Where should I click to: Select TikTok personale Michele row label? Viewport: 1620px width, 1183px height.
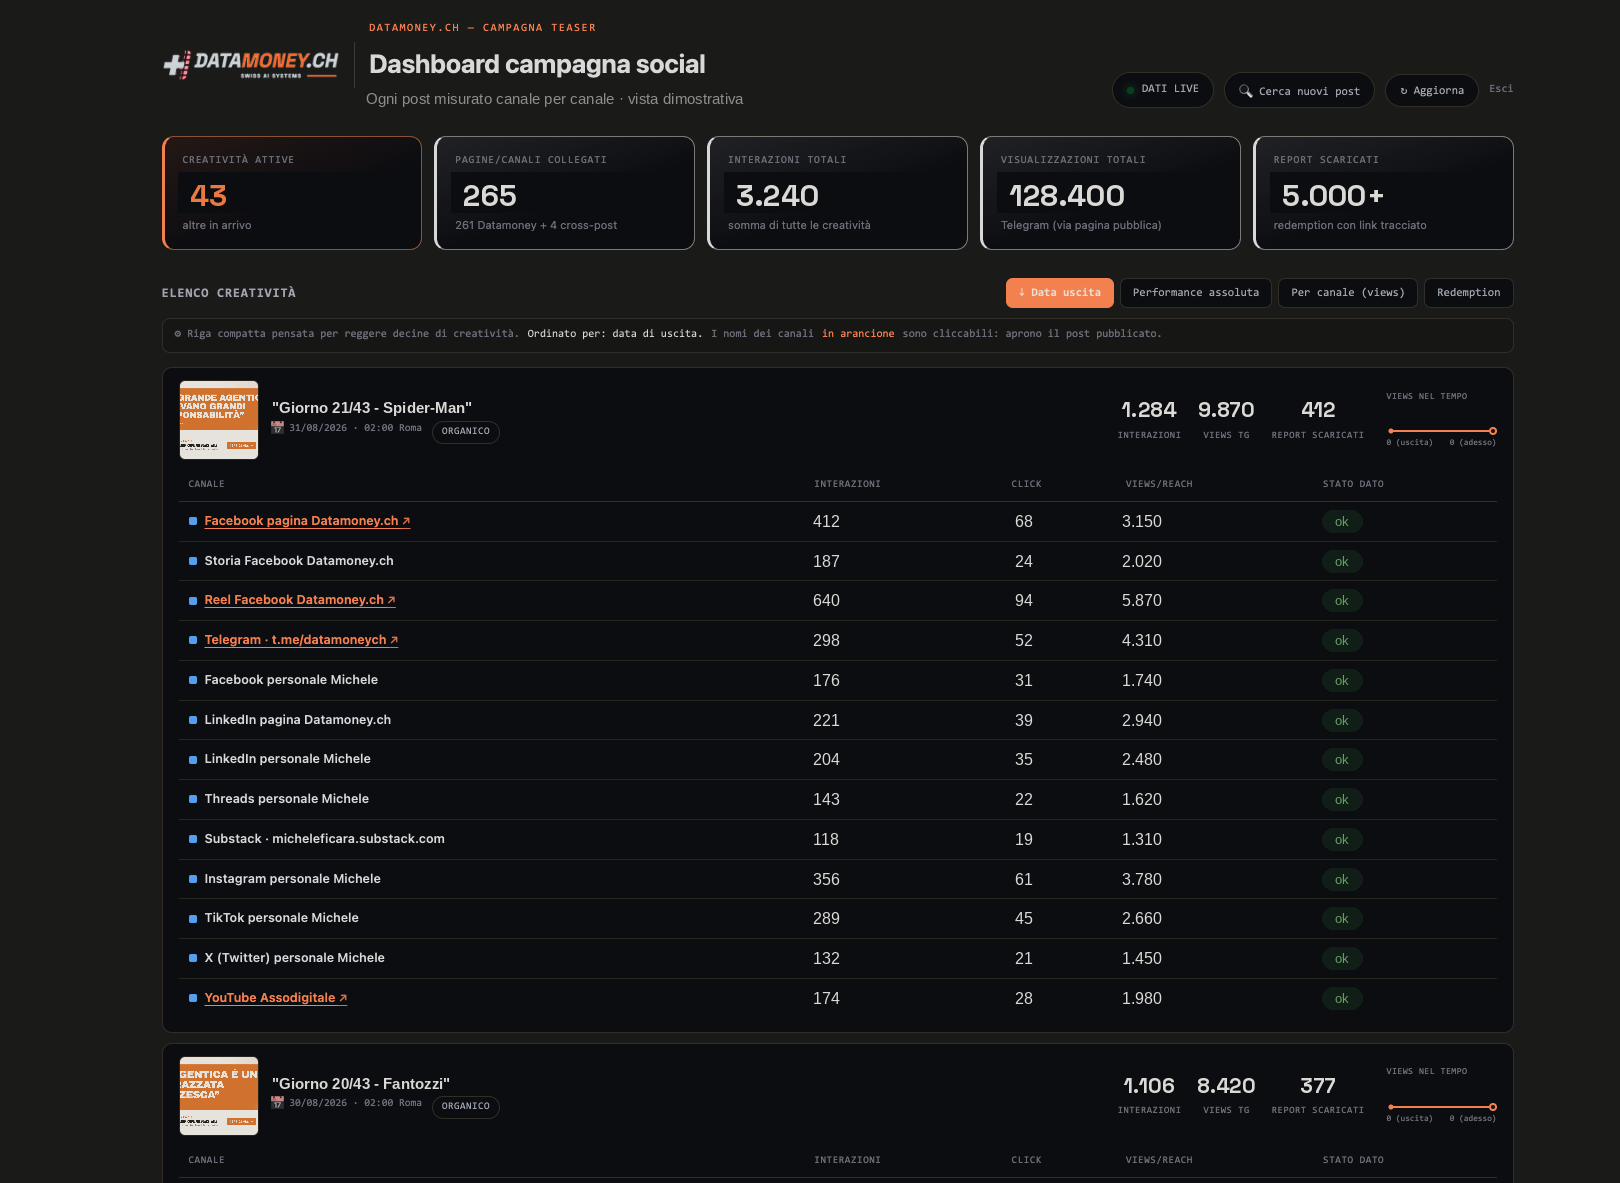[282, 918]
